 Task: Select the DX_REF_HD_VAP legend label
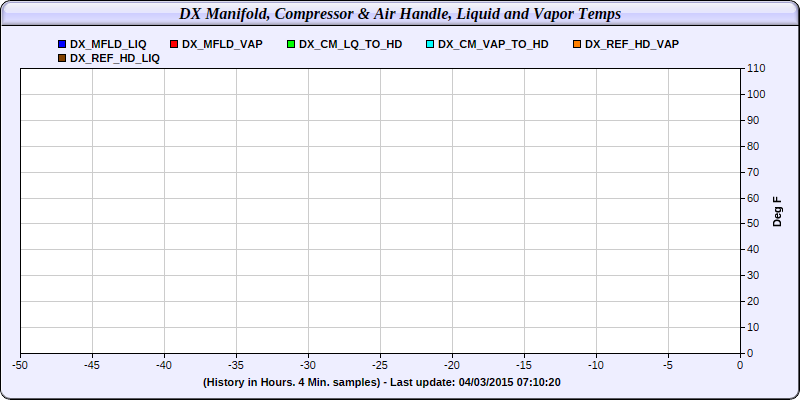[x=632, y=44]
